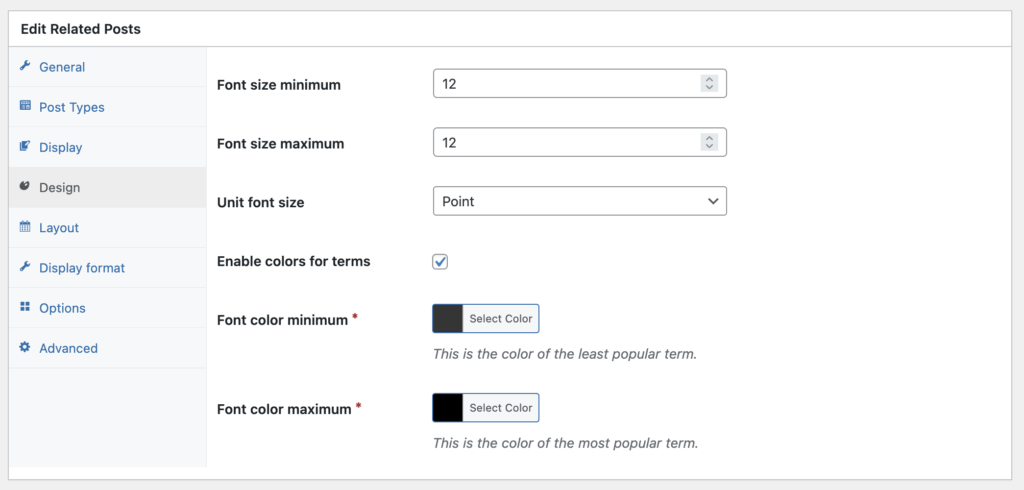Click the gear icon beside Advanced
The image size is (1024, 490).
point(25,348)
